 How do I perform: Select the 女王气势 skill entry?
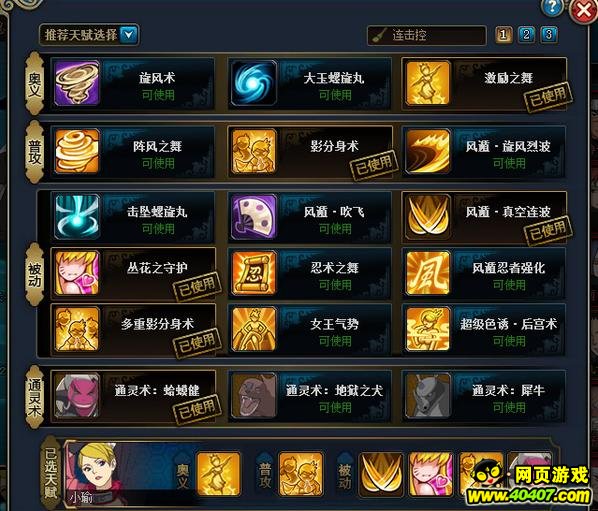(310, 330)
